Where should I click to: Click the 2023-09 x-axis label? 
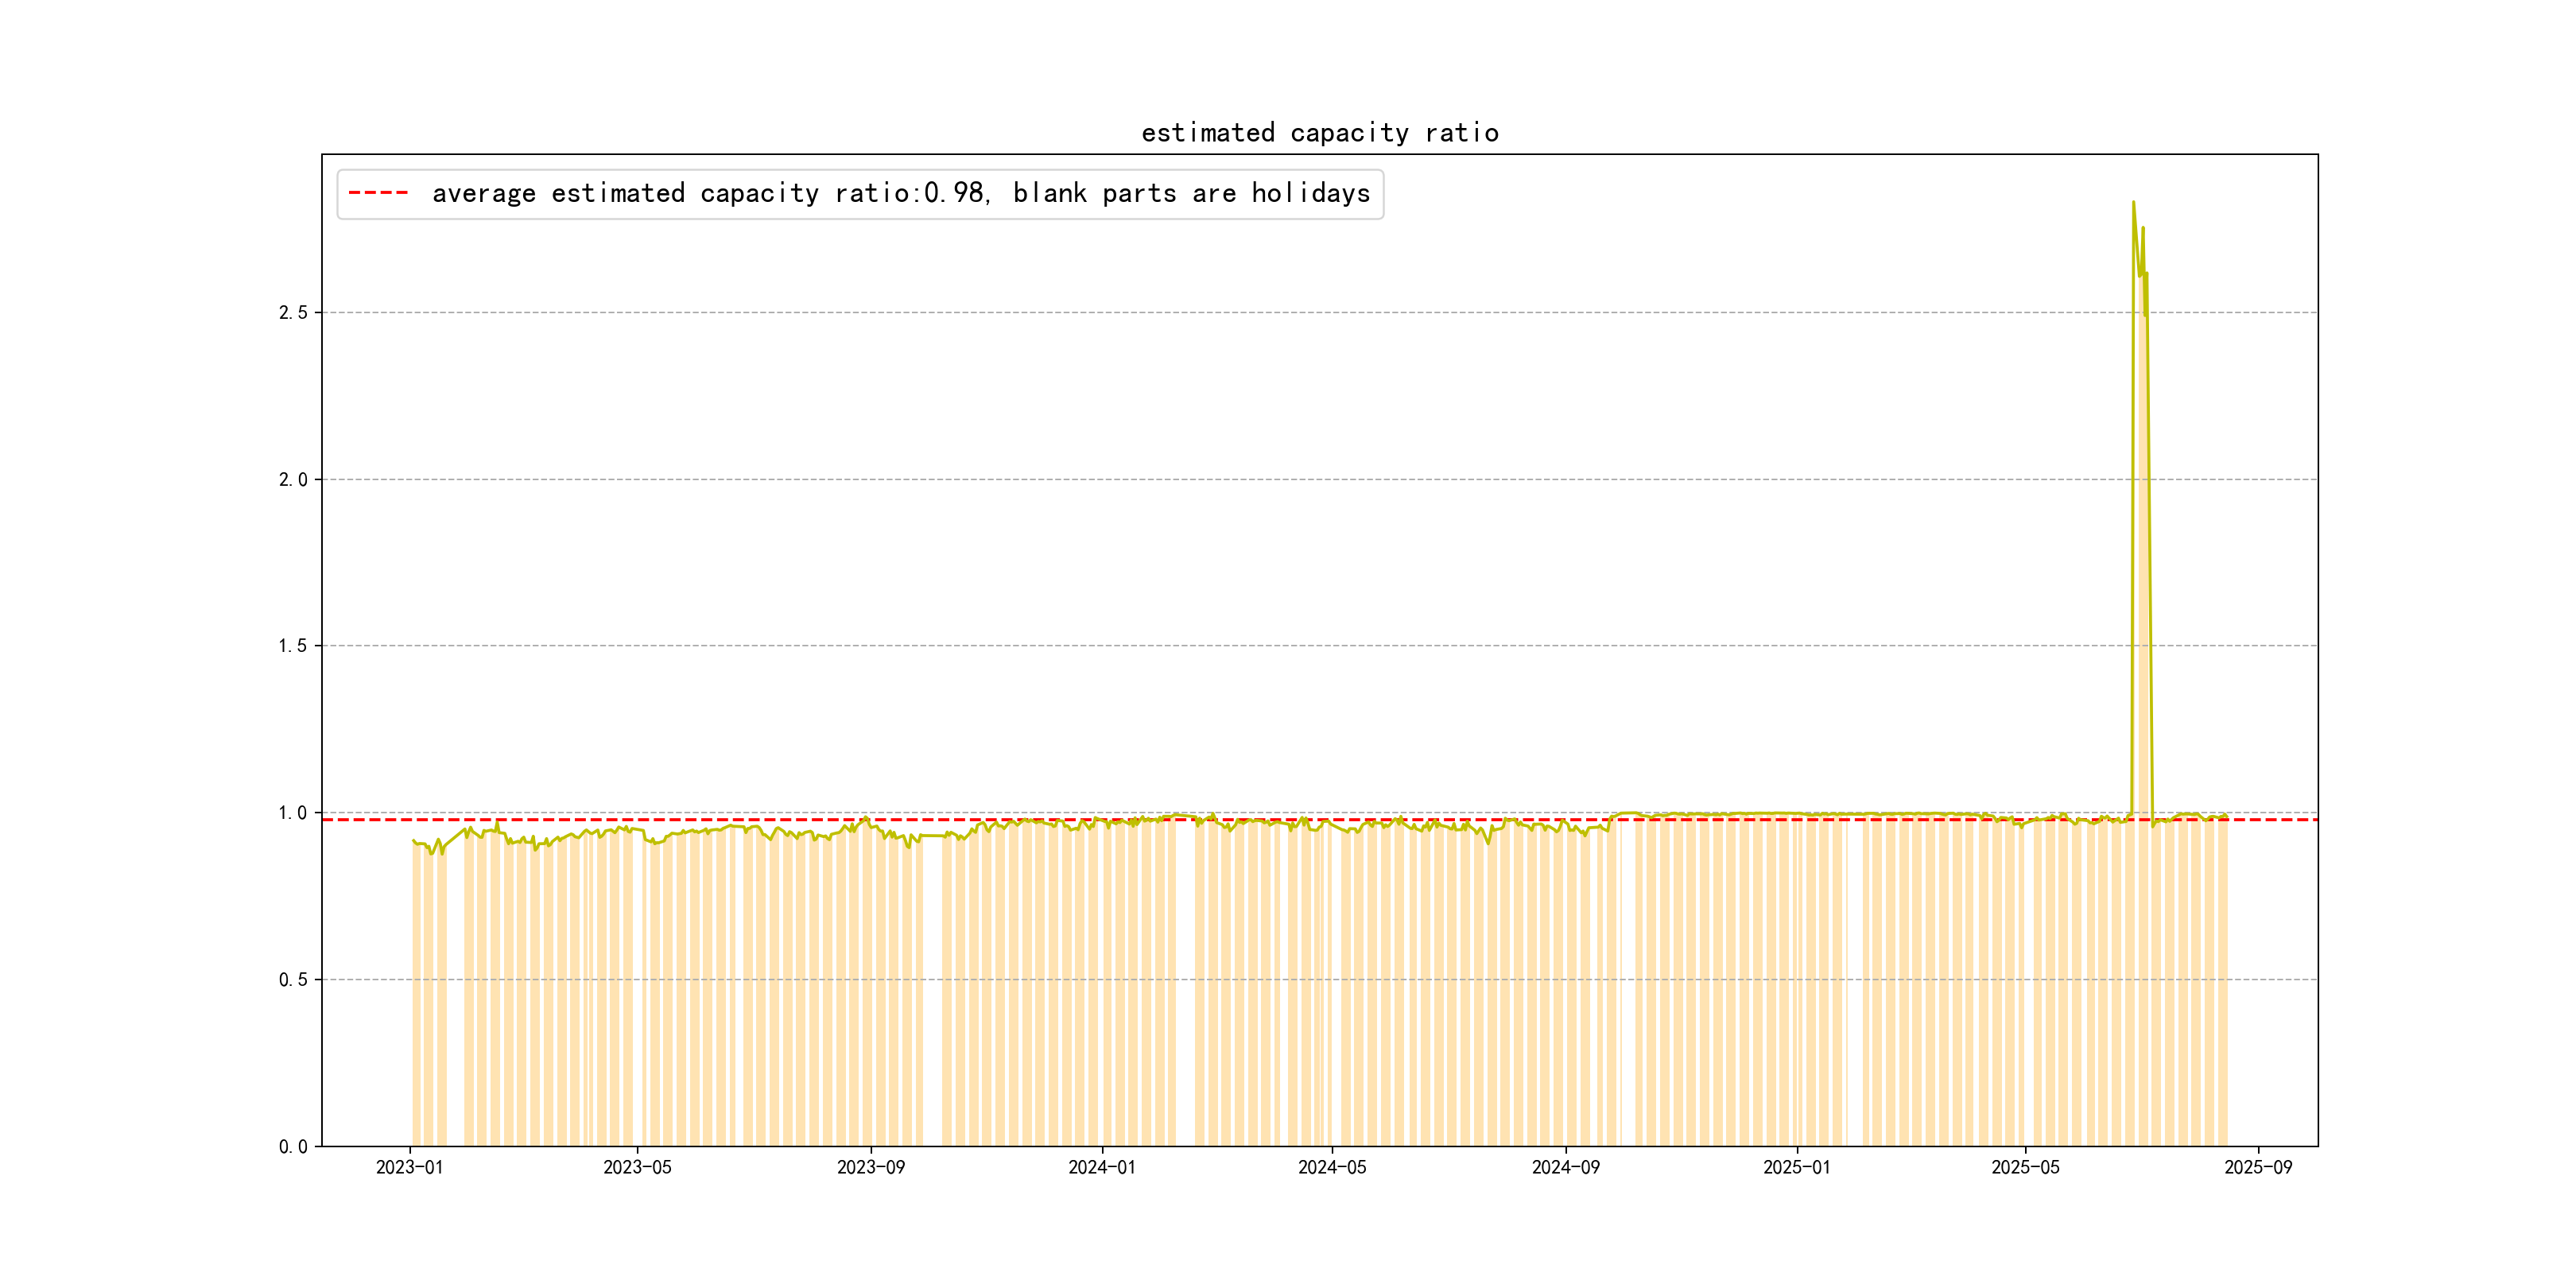coord(870,1167)
